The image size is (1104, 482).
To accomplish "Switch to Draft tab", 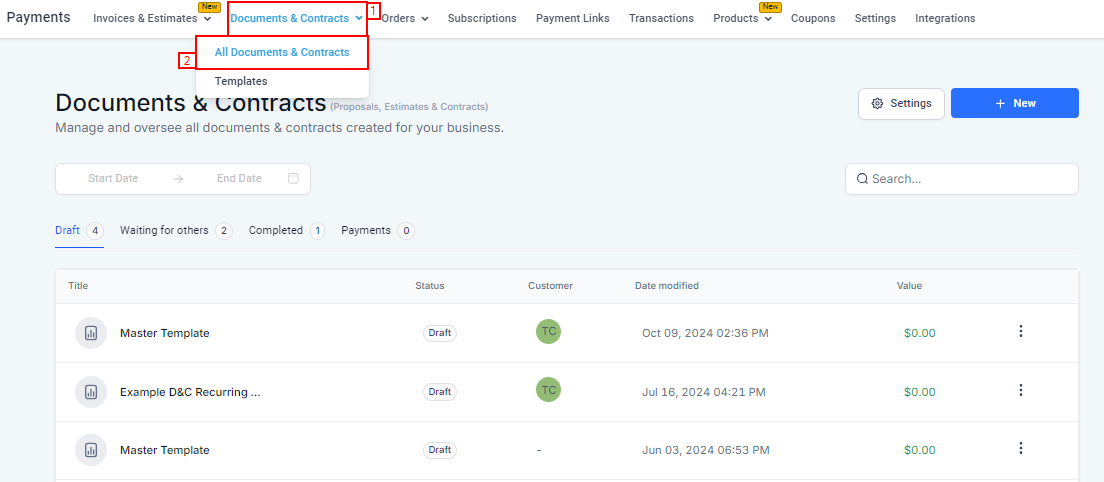I will click(x=80, y=231).
